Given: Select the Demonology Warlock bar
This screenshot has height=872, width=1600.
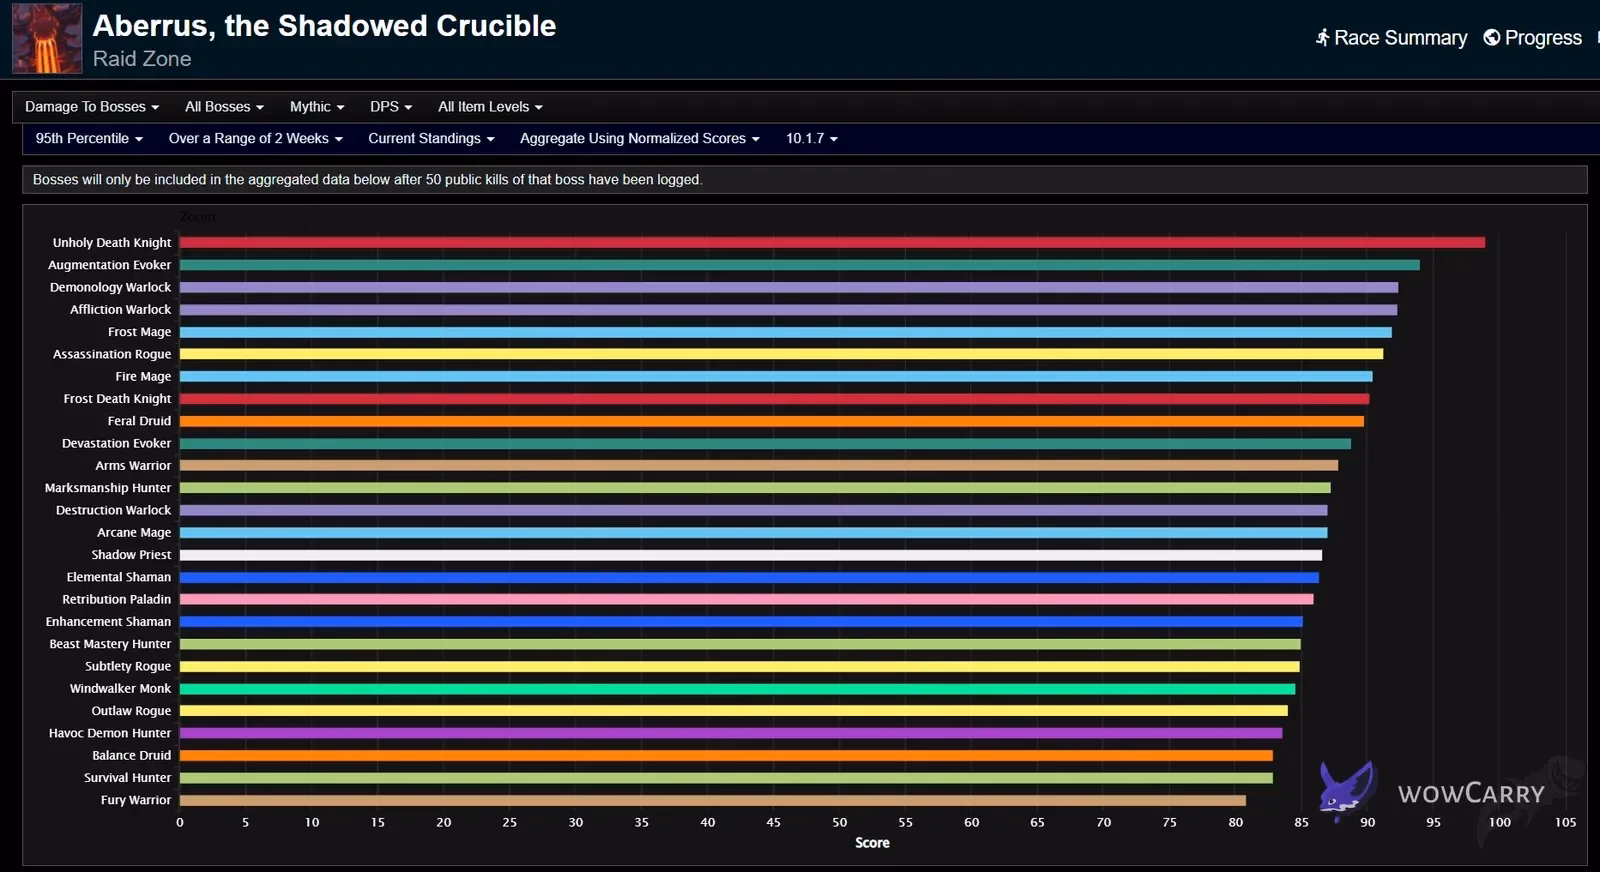Looking at the screenshot, I should [789, 288].
